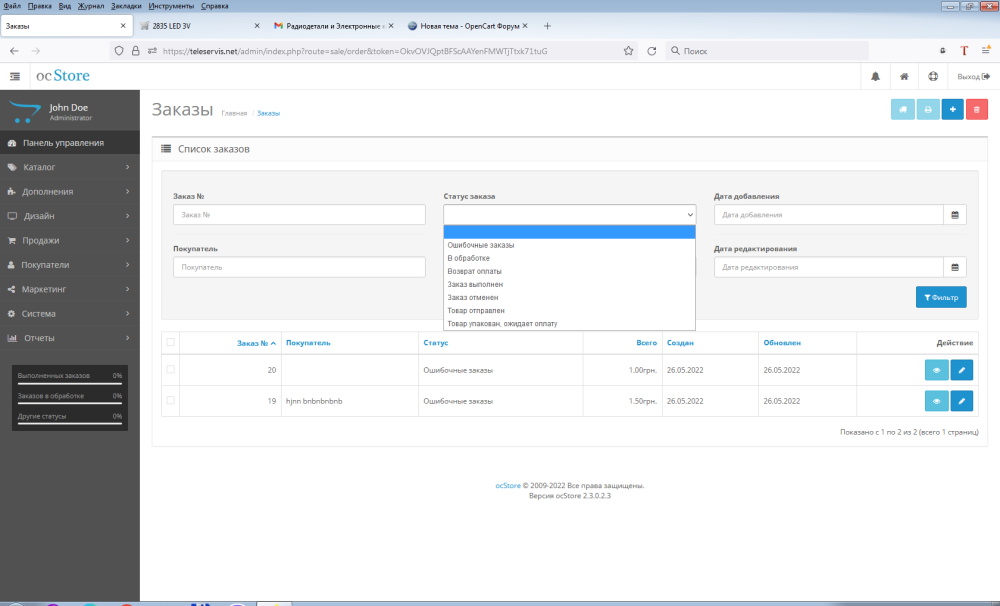Select the blank status option

point(570,232)
